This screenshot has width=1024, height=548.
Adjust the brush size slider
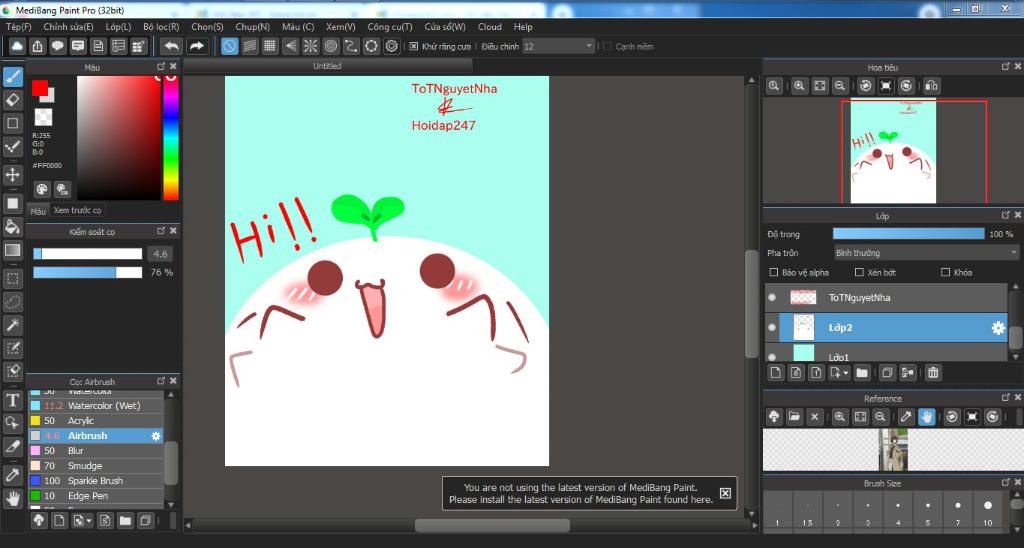click(88, 253)
